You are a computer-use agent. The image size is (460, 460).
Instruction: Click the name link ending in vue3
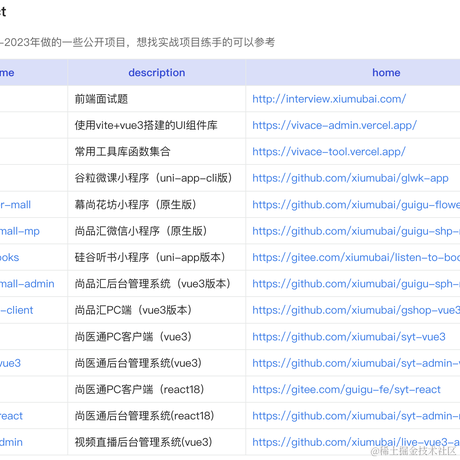point(10,363)
